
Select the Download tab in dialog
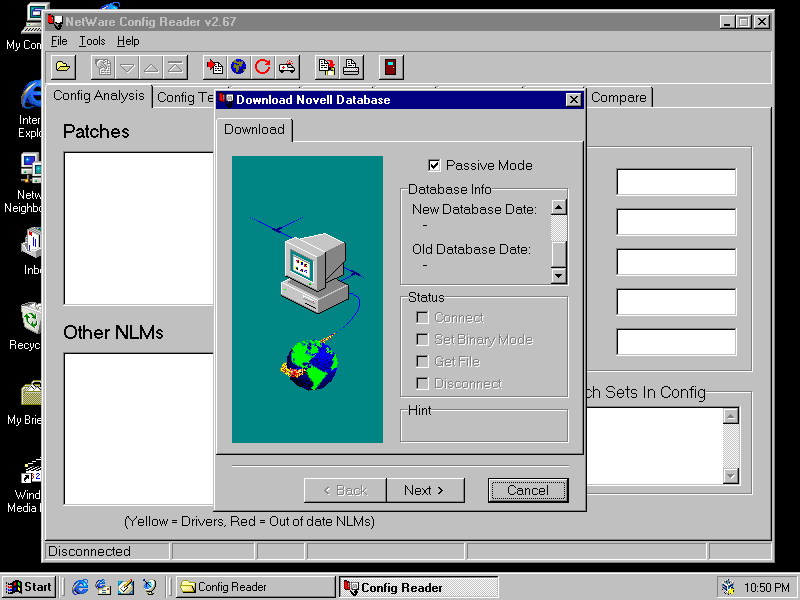point(254,130)
